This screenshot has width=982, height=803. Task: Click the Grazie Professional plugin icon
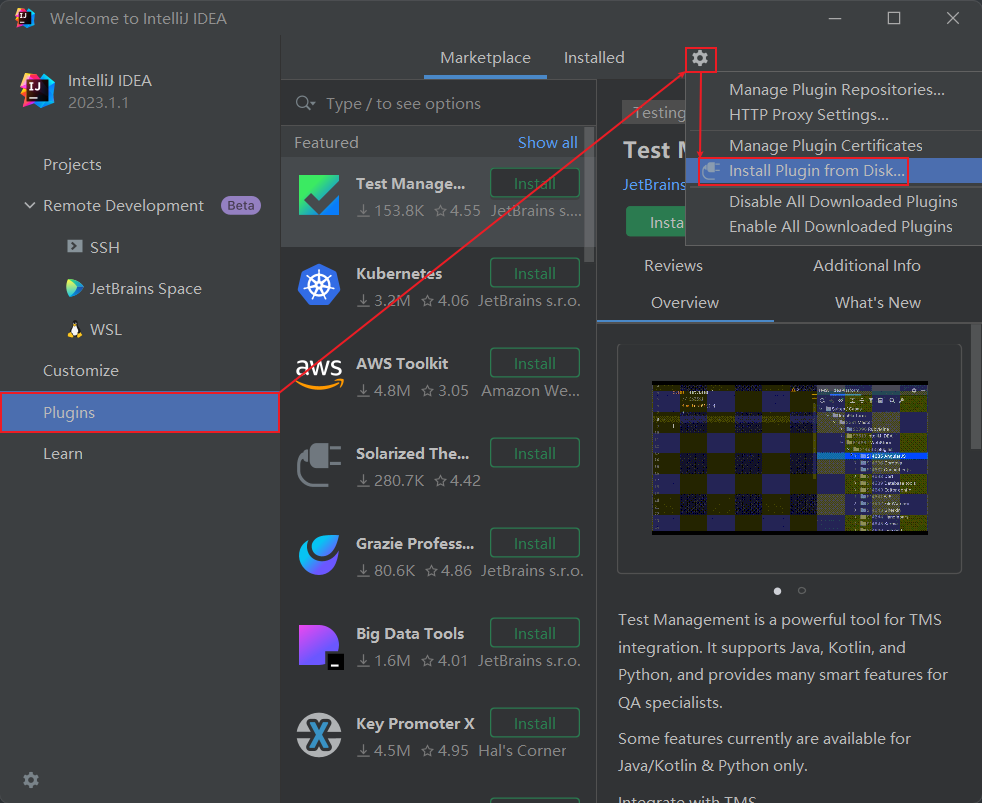tap(319, 555)
